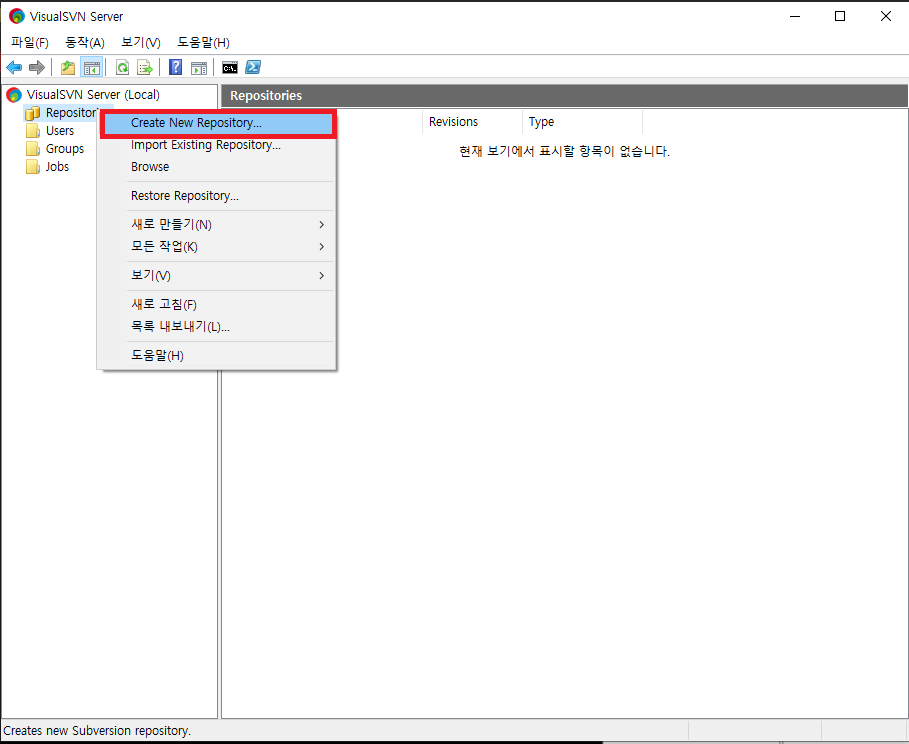The image size is (909, 744).
Task: Maximize the VisualSVN Server window
Action: 839,16
